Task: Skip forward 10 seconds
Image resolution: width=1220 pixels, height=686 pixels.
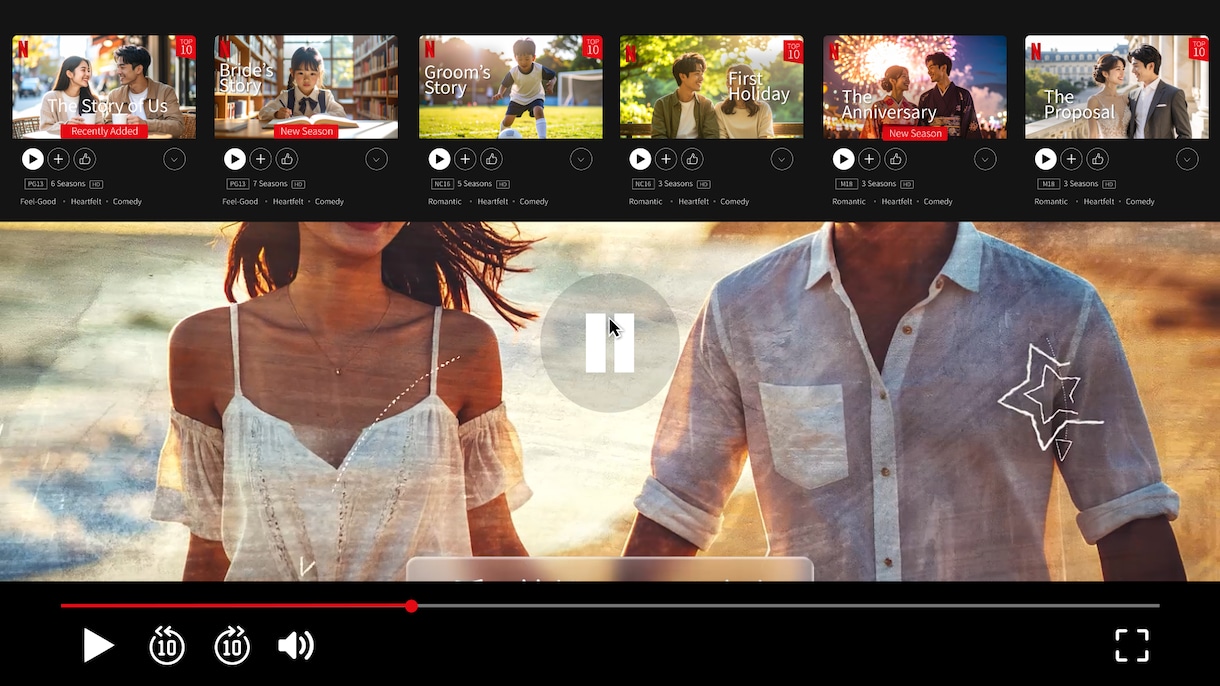Action: pos(232,646)
